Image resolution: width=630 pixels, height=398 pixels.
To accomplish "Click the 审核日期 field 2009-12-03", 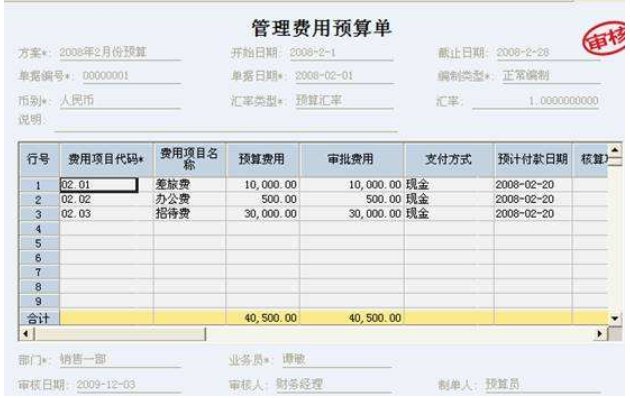I will (x=128, y=385).
